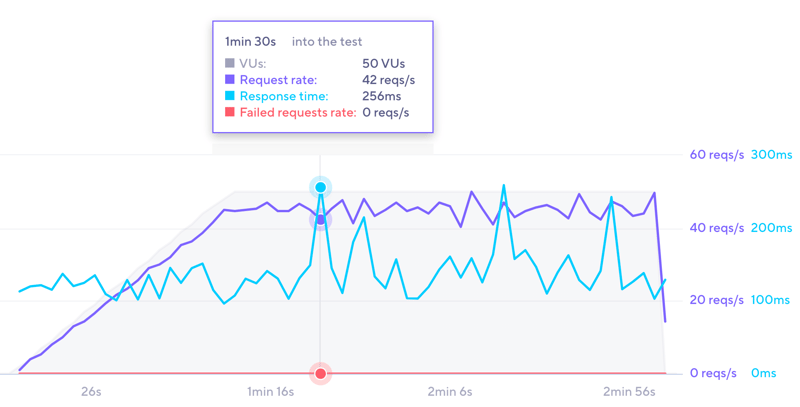The height and width of the screenshot is (407, 800).
Task: Click the 100ms axis label
Action: click(x=771, y=300)
